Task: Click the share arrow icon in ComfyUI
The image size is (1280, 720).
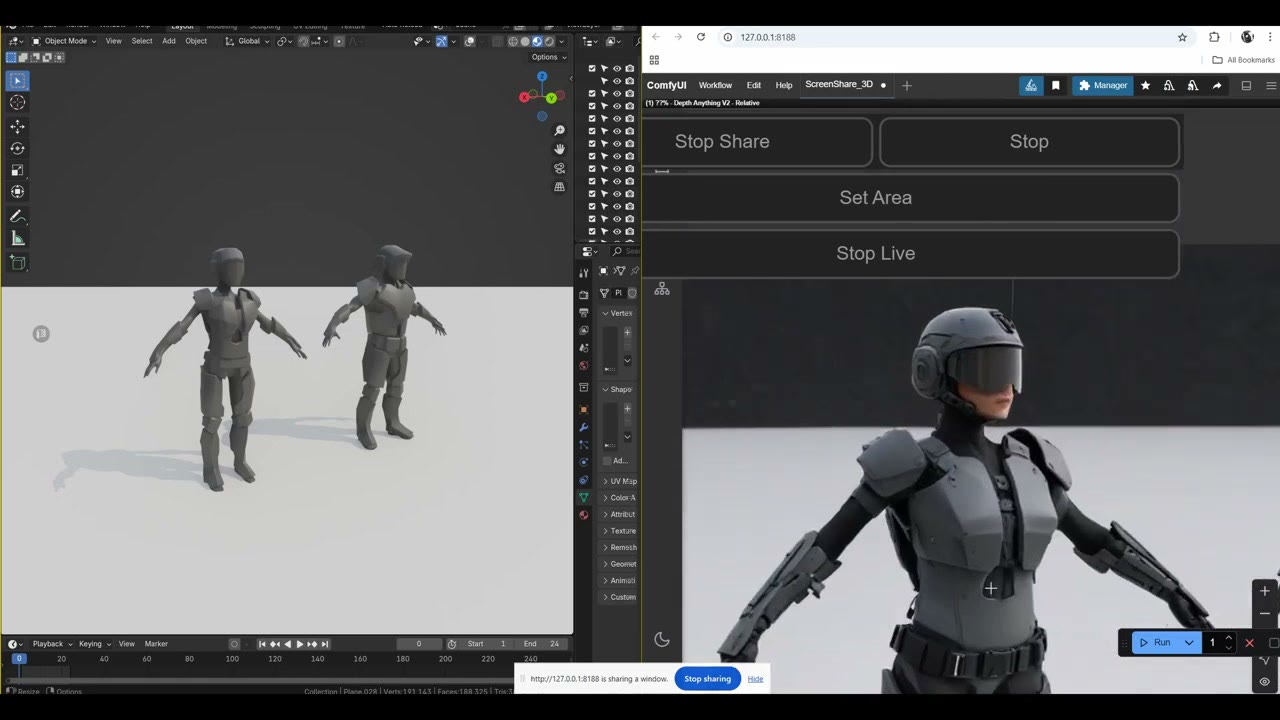Action: tap(1217, 86)
